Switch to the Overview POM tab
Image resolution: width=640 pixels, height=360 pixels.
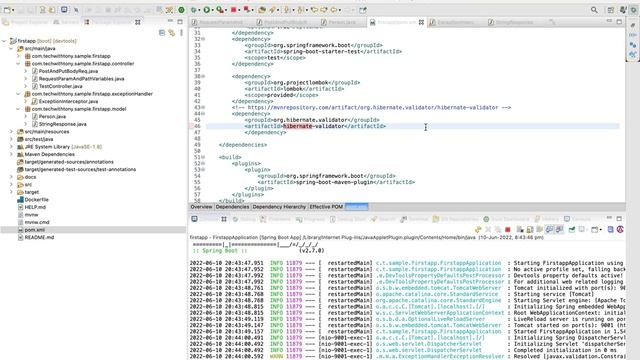pos(201,207)
